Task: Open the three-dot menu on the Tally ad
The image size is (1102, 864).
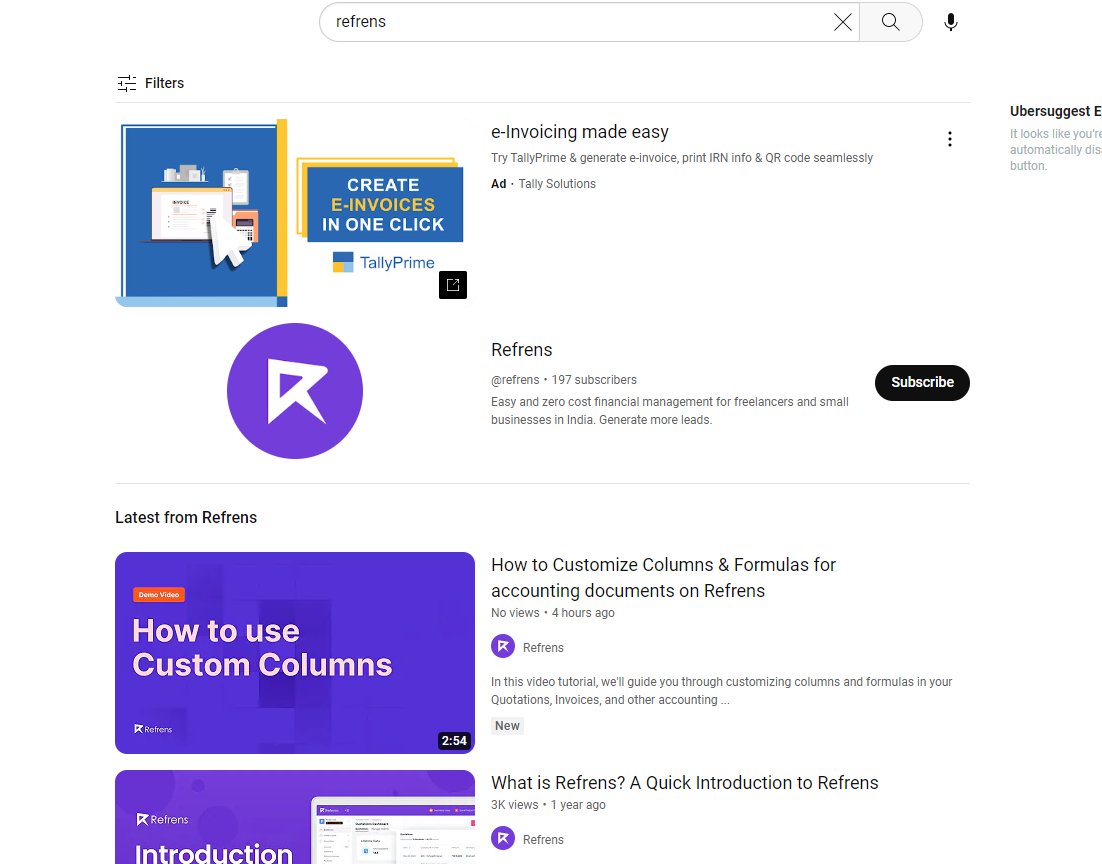Action: point(949,139)
